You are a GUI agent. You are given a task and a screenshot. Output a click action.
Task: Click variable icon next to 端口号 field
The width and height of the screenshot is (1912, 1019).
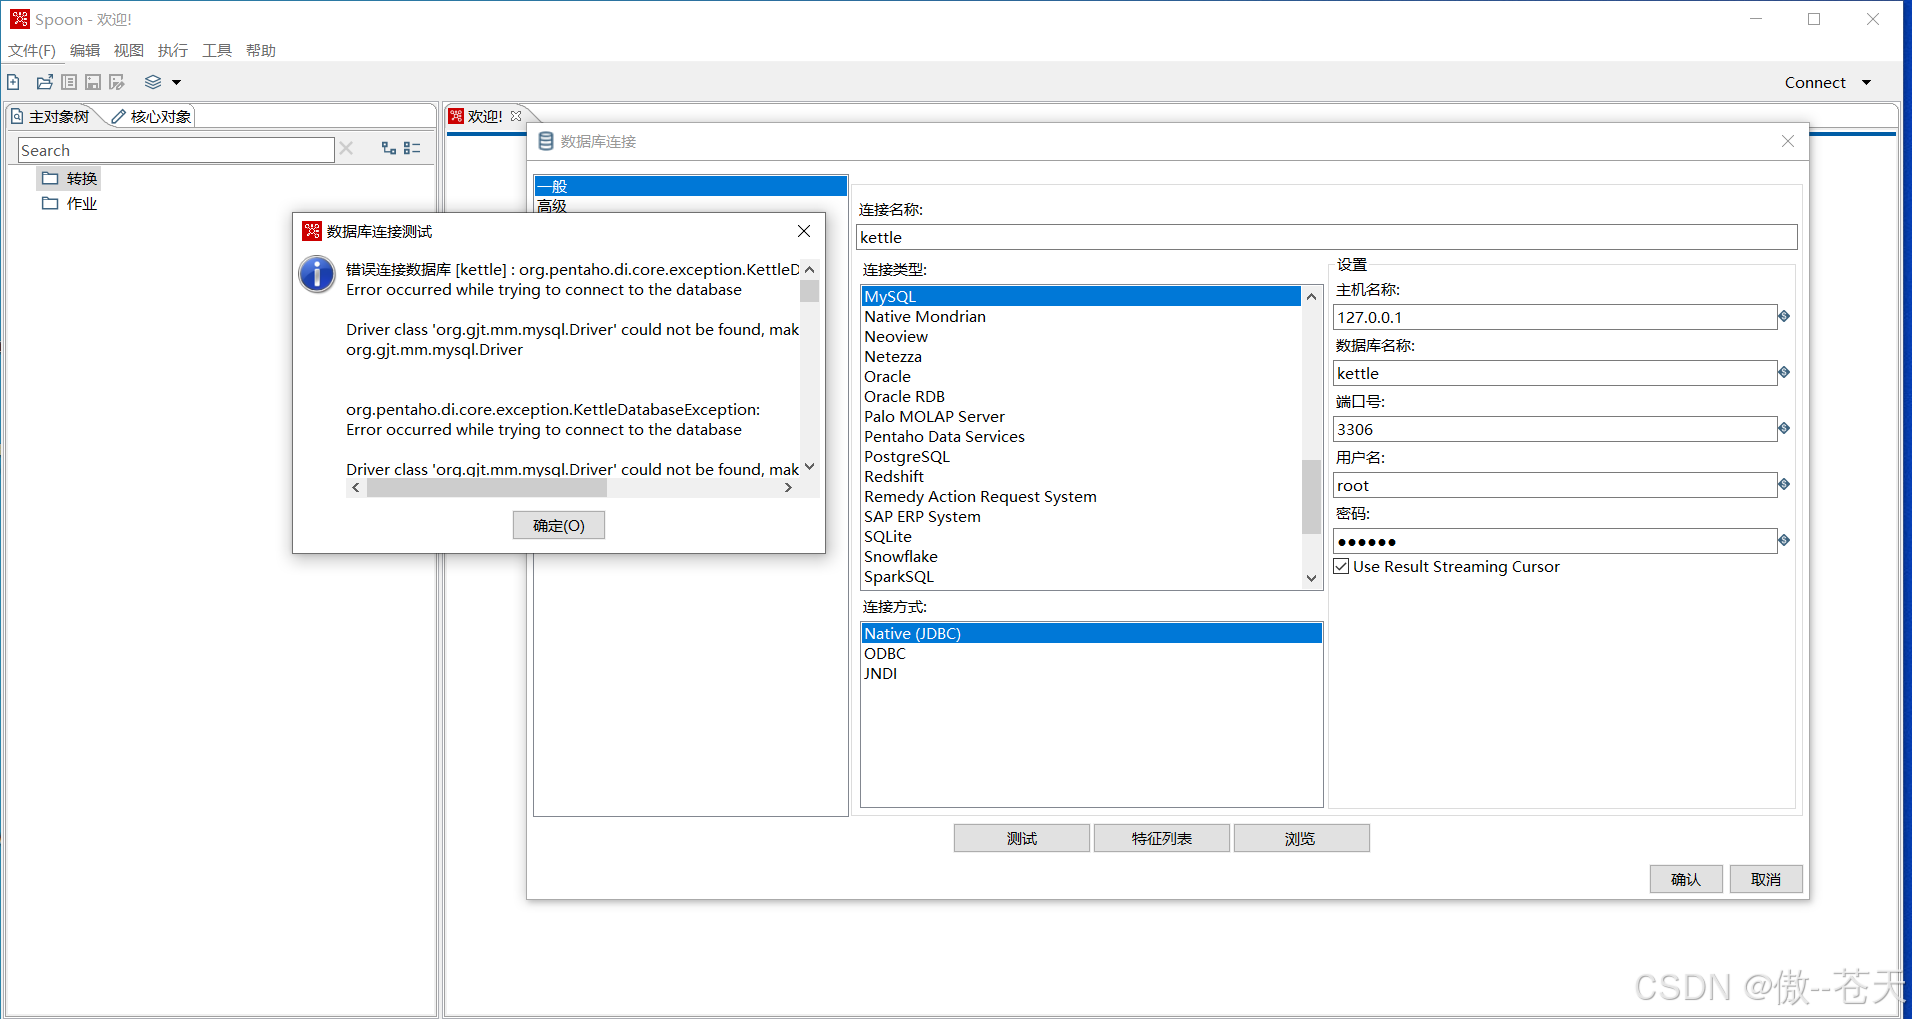coord(1784,428)
